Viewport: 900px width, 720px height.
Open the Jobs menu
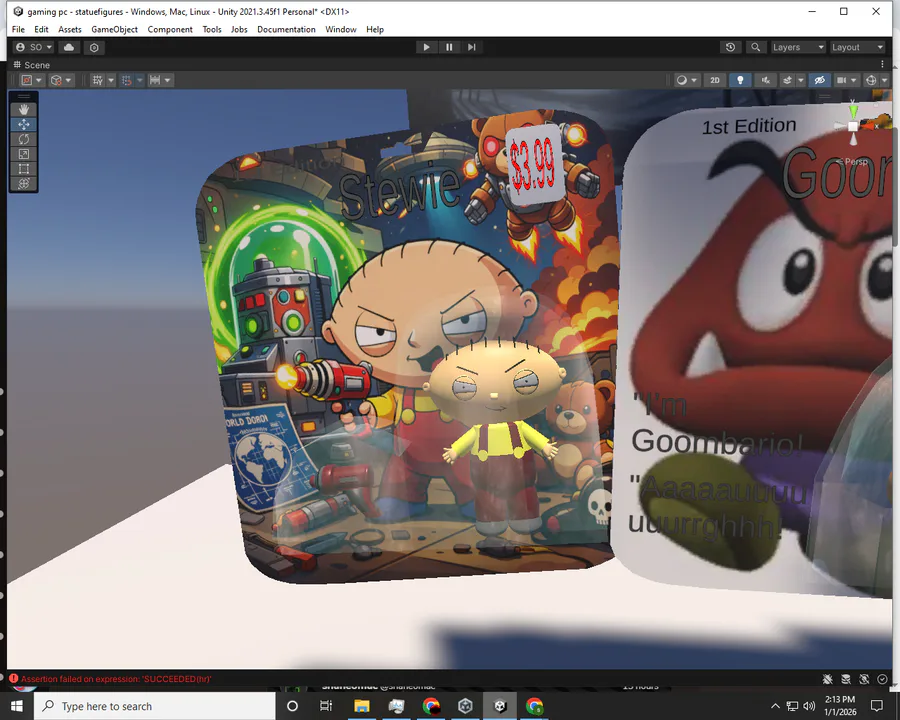pos(239,29)
